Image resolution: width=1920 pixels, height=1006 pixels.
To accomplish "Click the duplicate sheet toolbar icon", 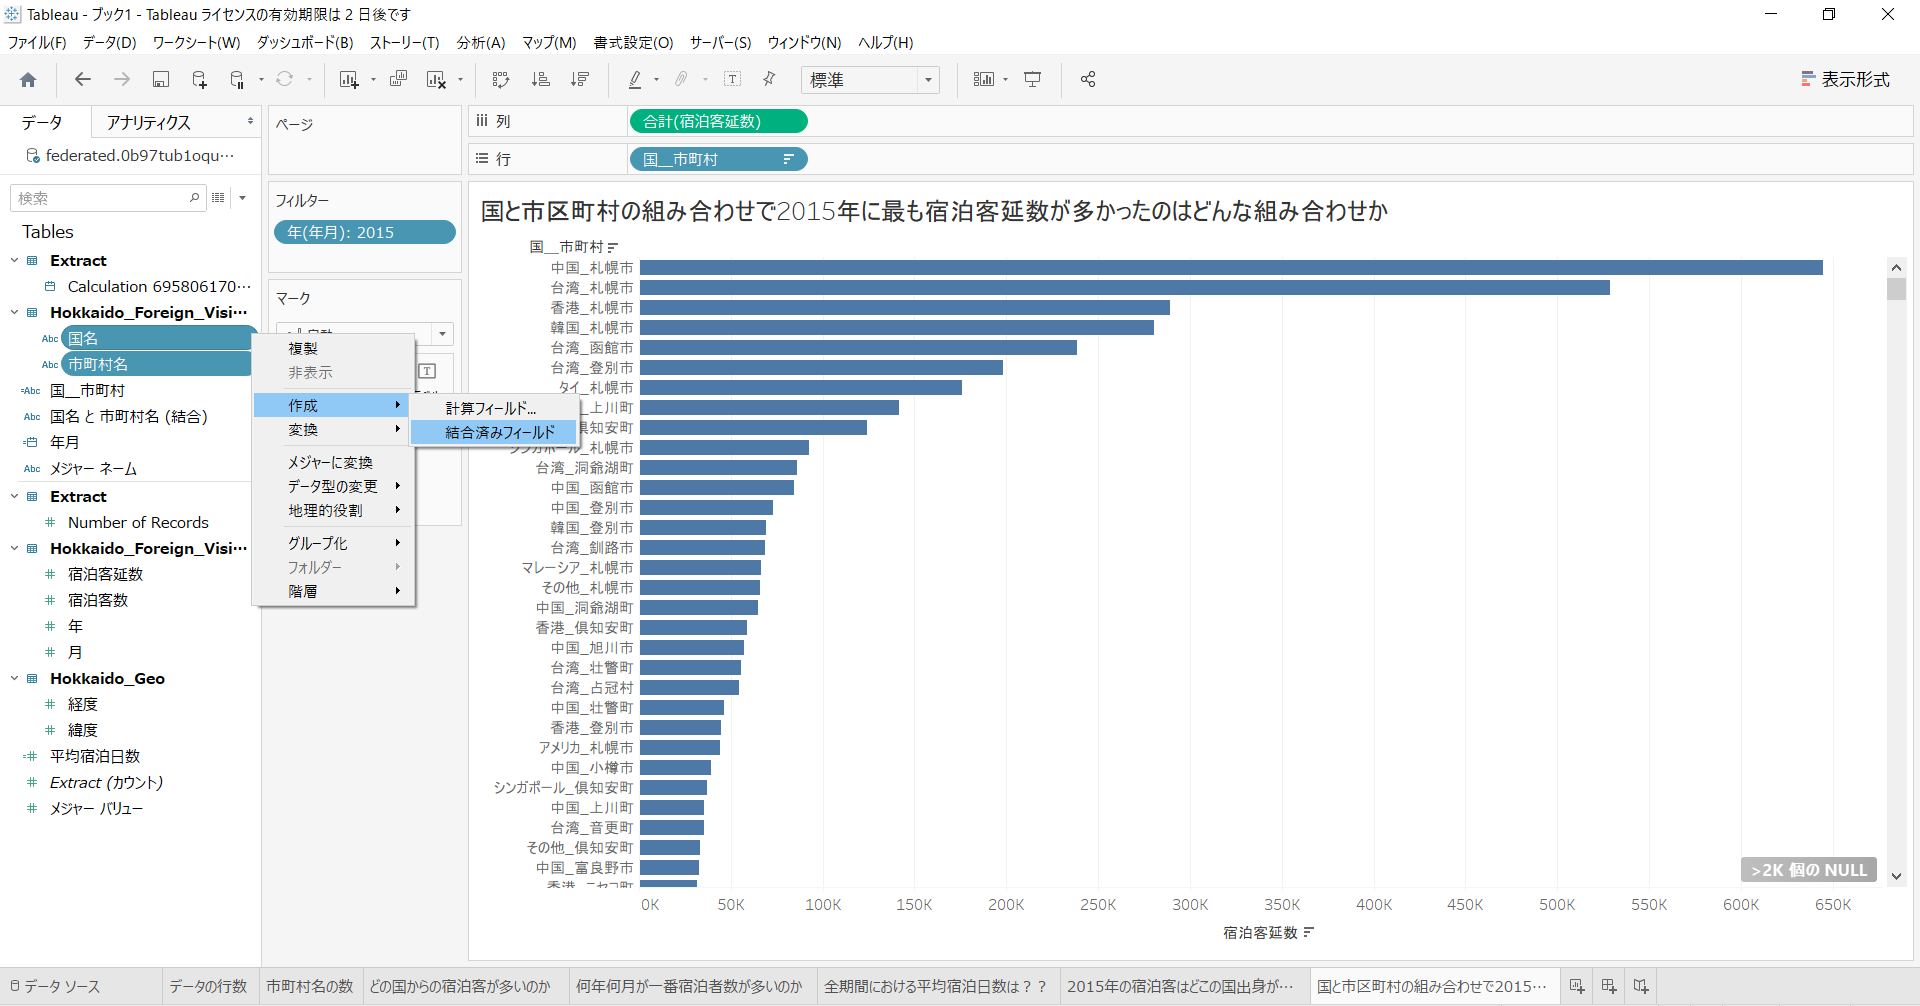I will [x=398, y=80].
